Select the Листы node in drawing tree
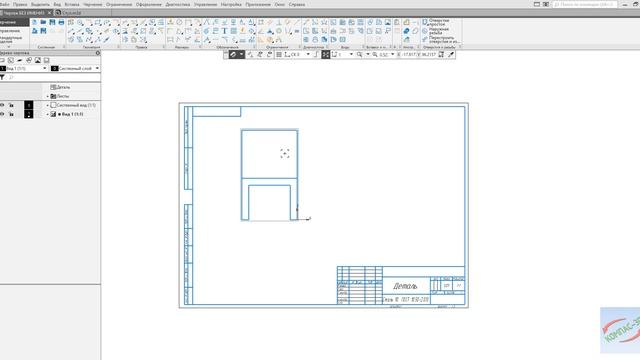Image resolution: width=640 pixels, height=360 pixels. click(x=60, y=96)
